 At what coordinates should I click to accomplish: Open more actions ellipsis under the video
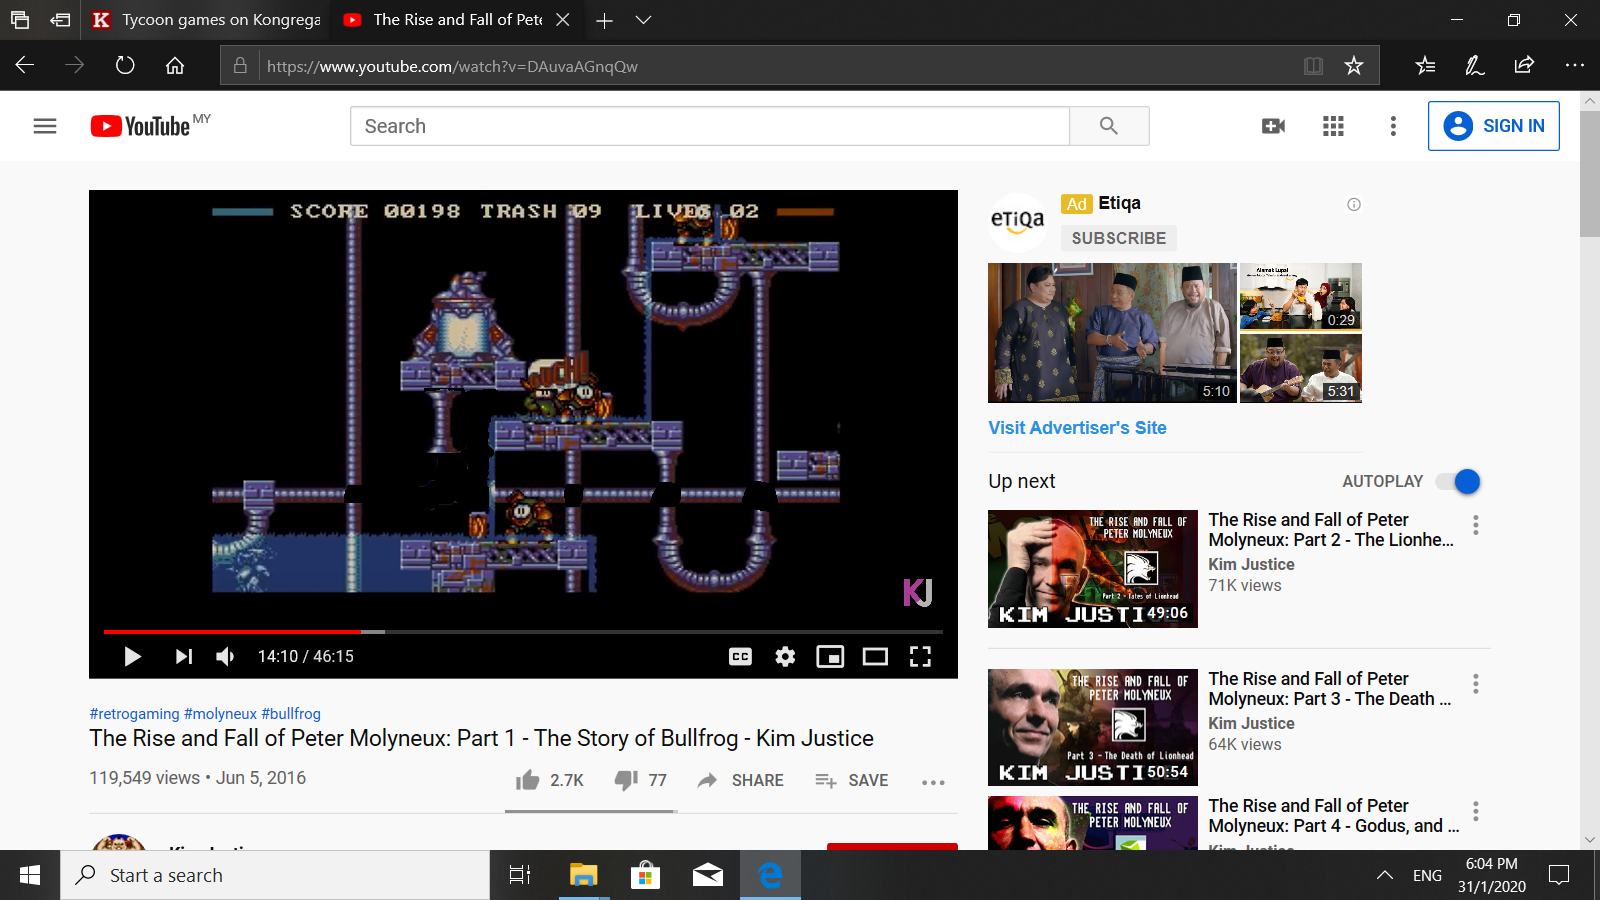933,782
